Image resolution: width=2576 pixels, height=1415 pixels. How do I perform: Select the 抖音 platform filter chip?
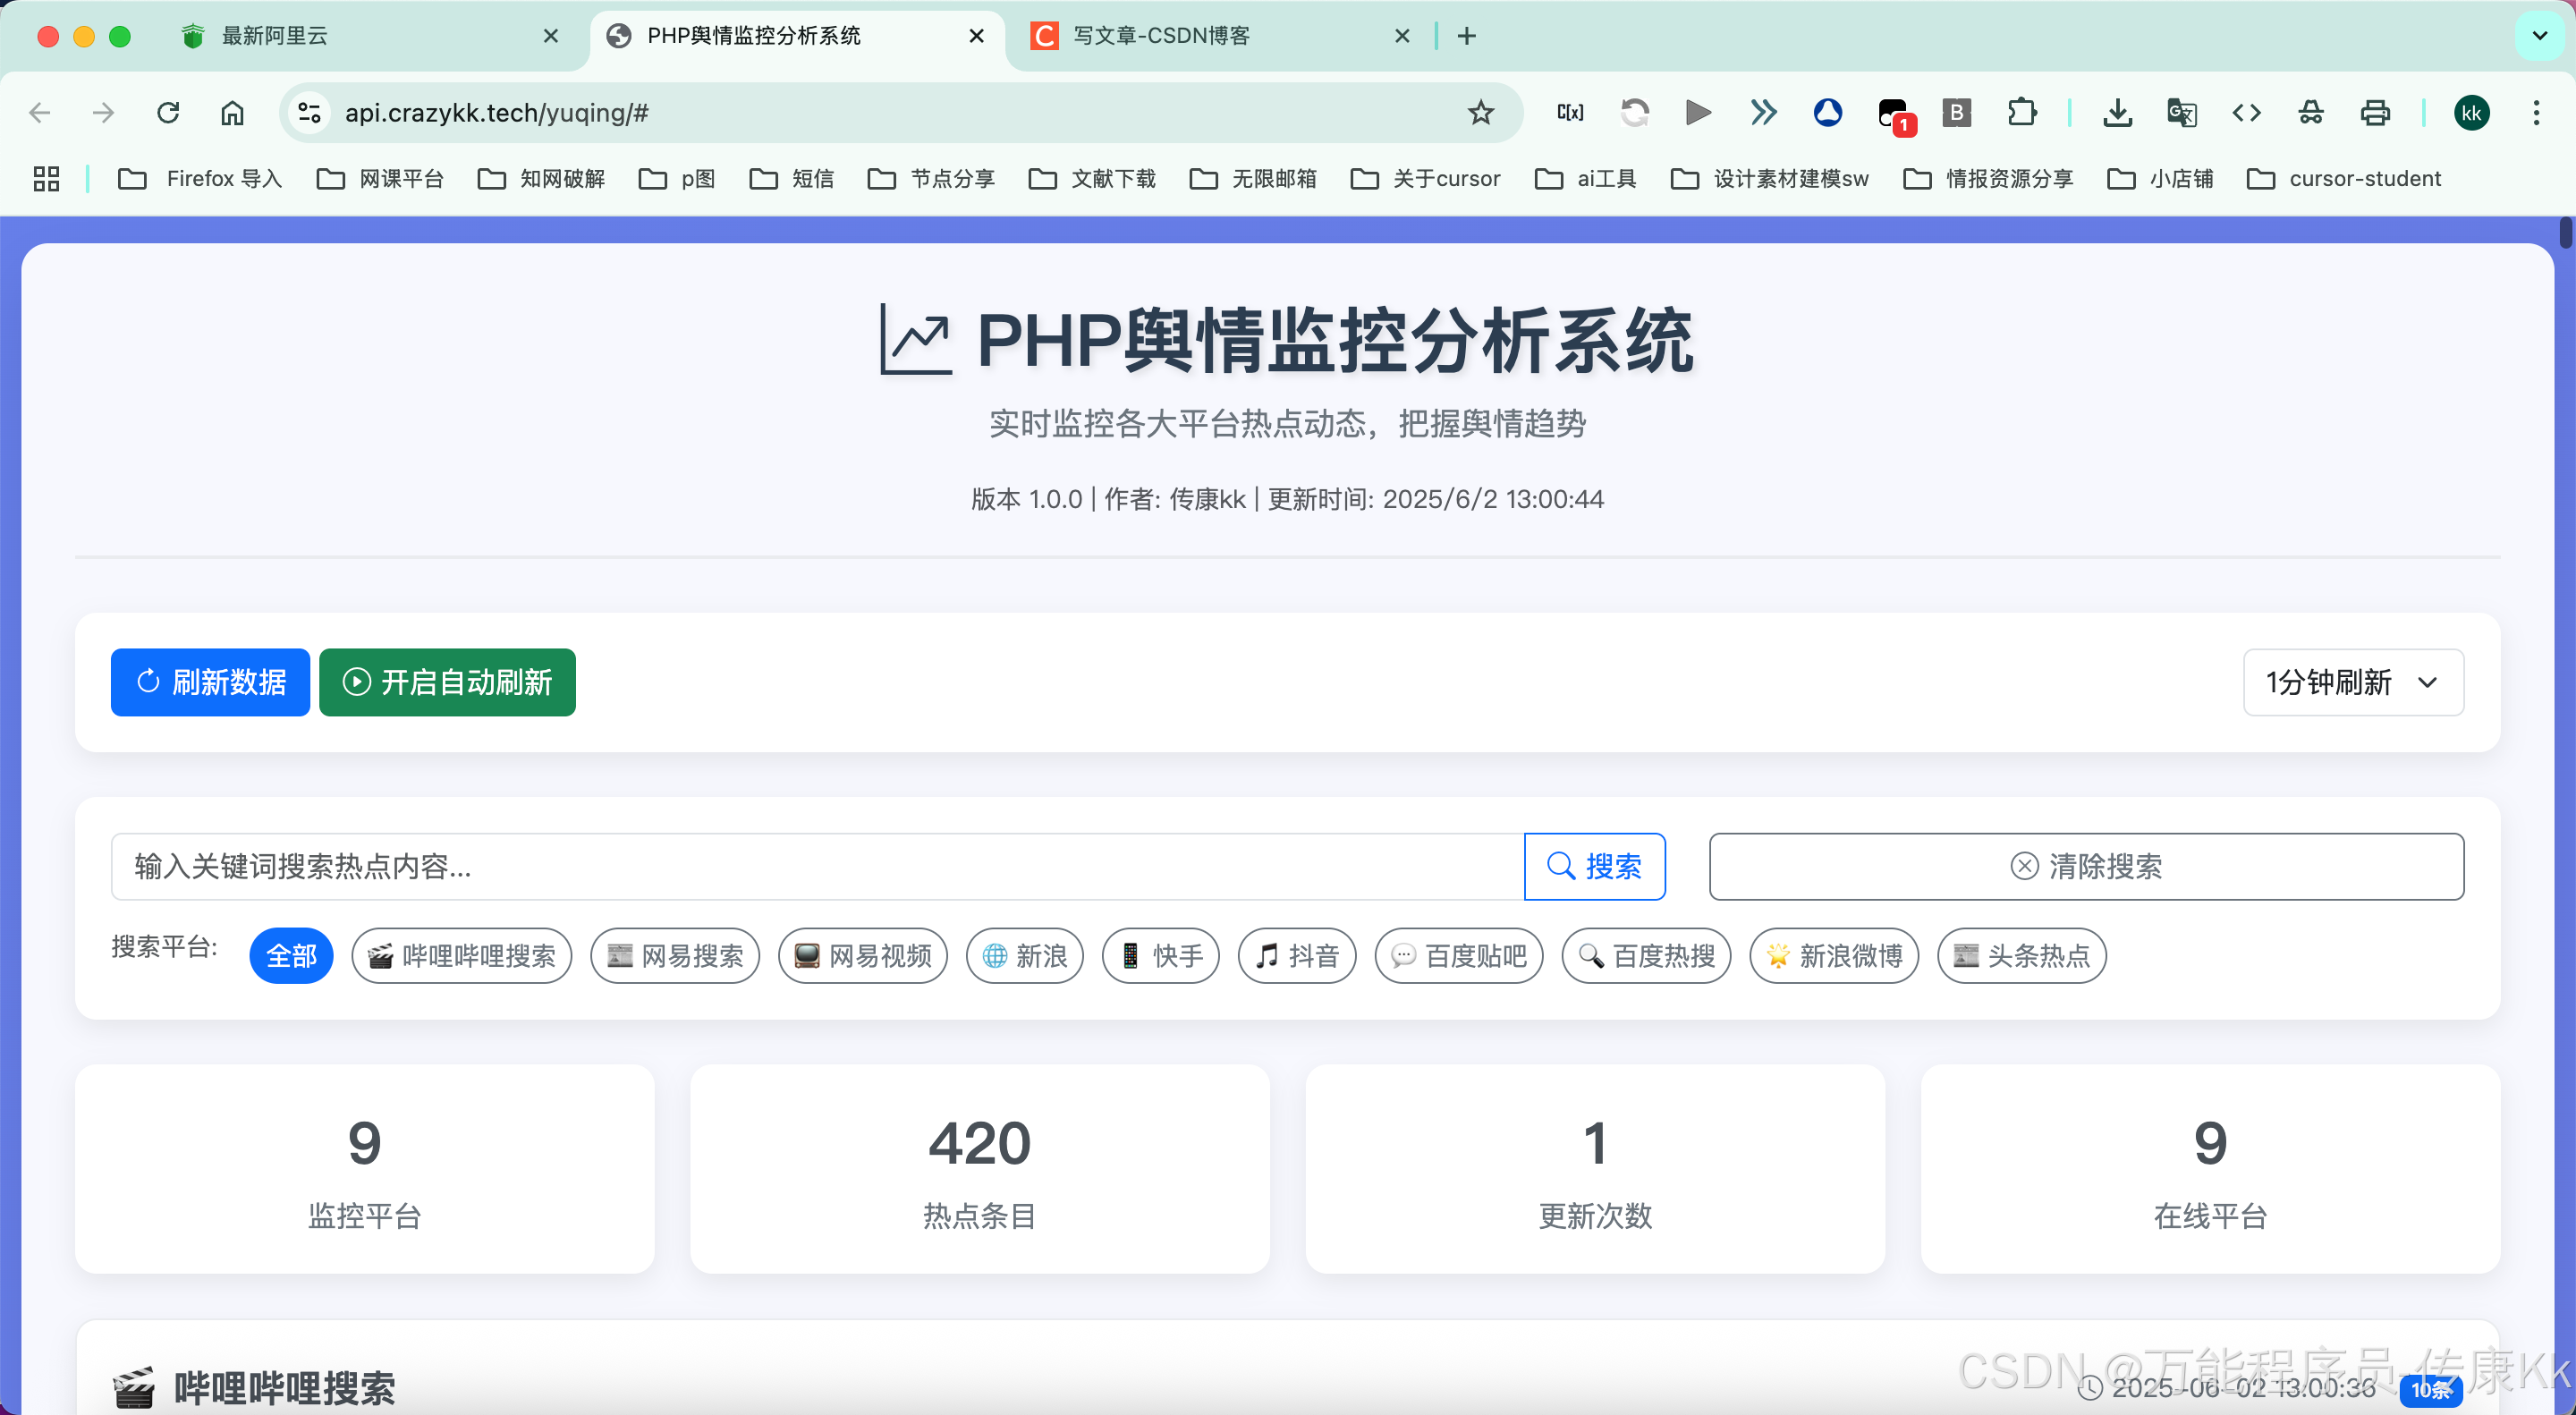(x=1296, y=956)
